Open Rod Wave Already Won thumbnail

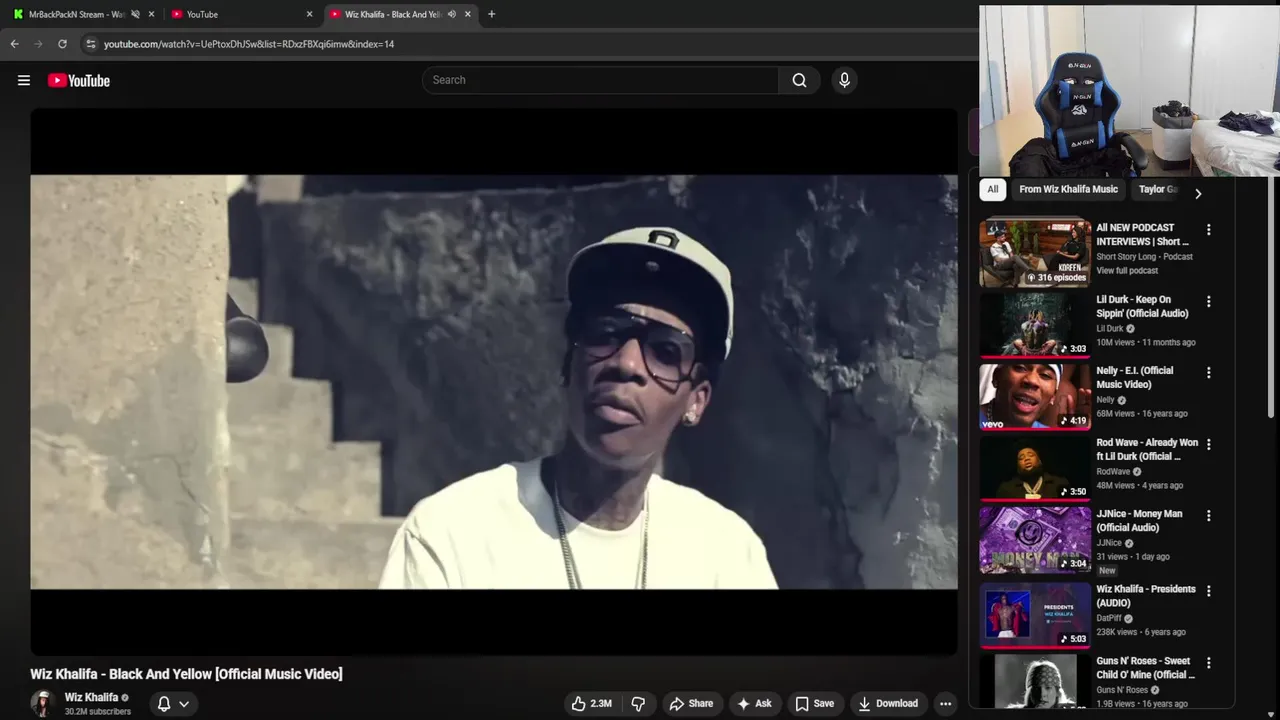point(1035,468)
